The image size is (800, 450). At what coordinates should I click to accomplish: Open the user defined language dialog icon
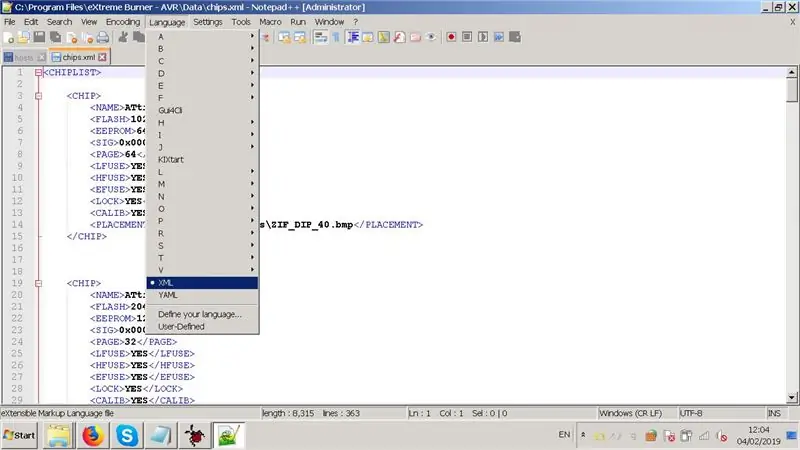pyautogui.click(x=368, y=37)
